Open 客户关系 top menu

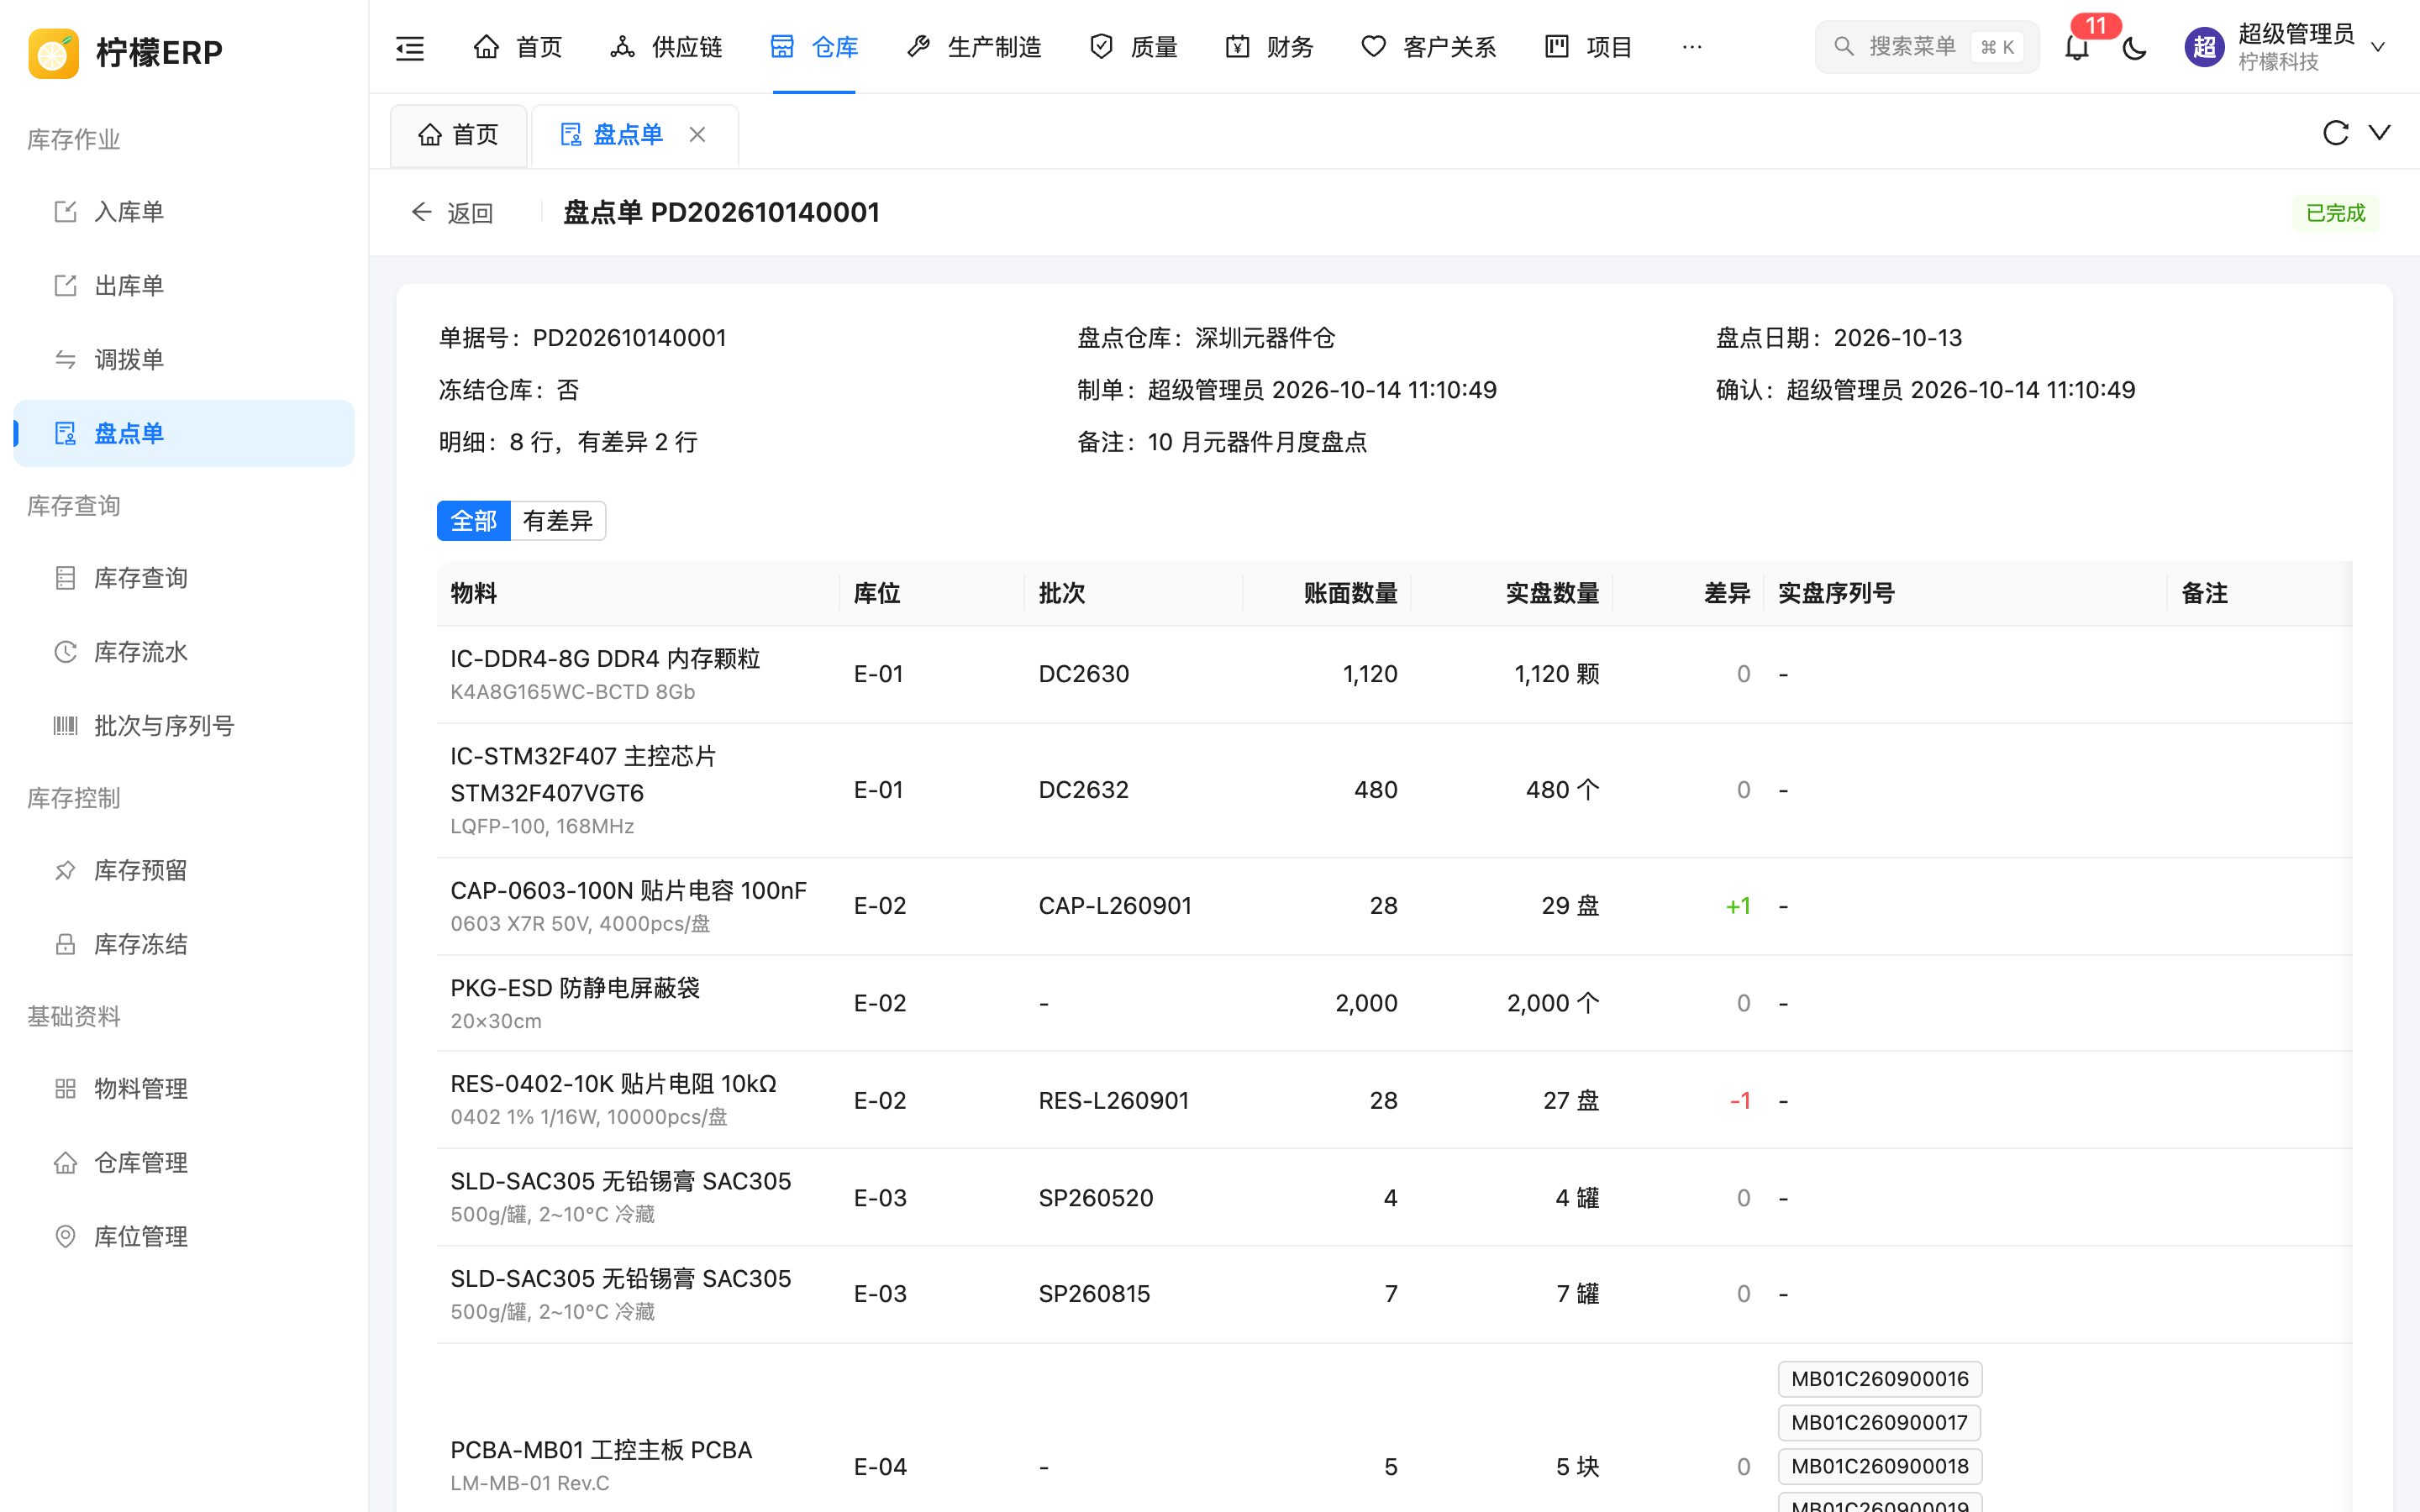point(1429,47)
